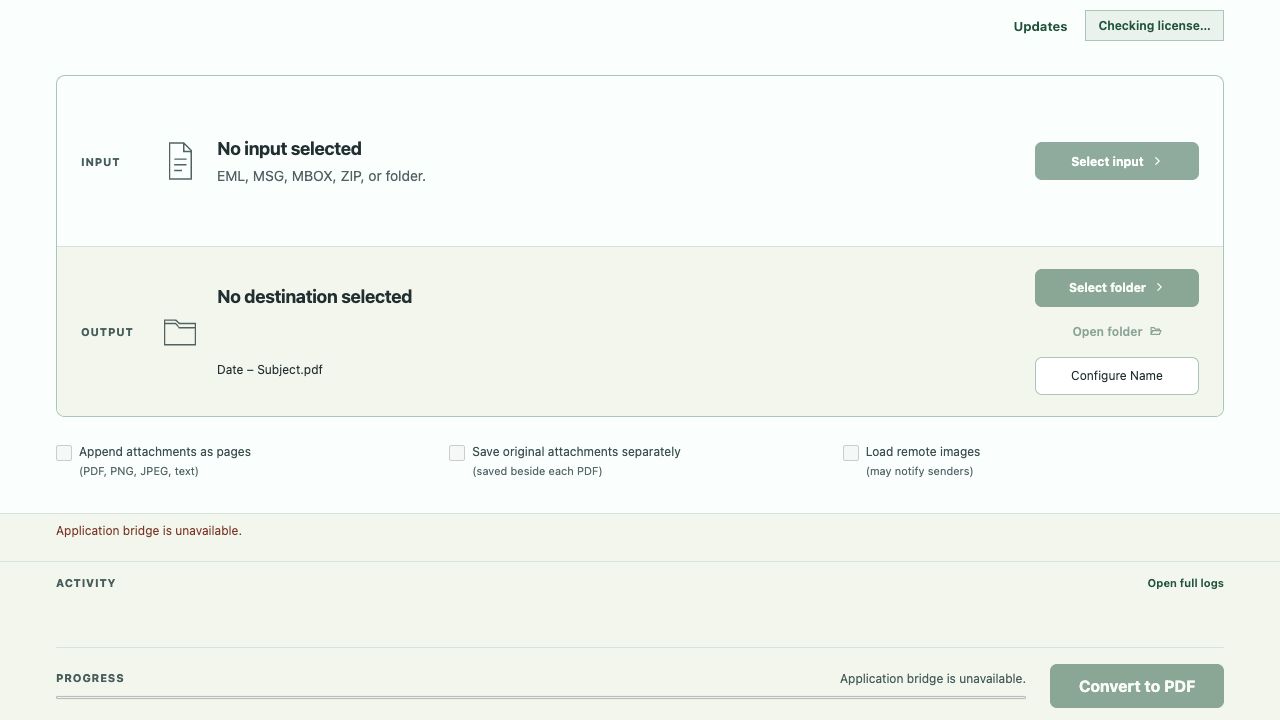Click the EML, MSG, MBOX, ZIP formats text
Image resolution: width=1280 pixels, height=720 pixels.
(x=321, y=176)
